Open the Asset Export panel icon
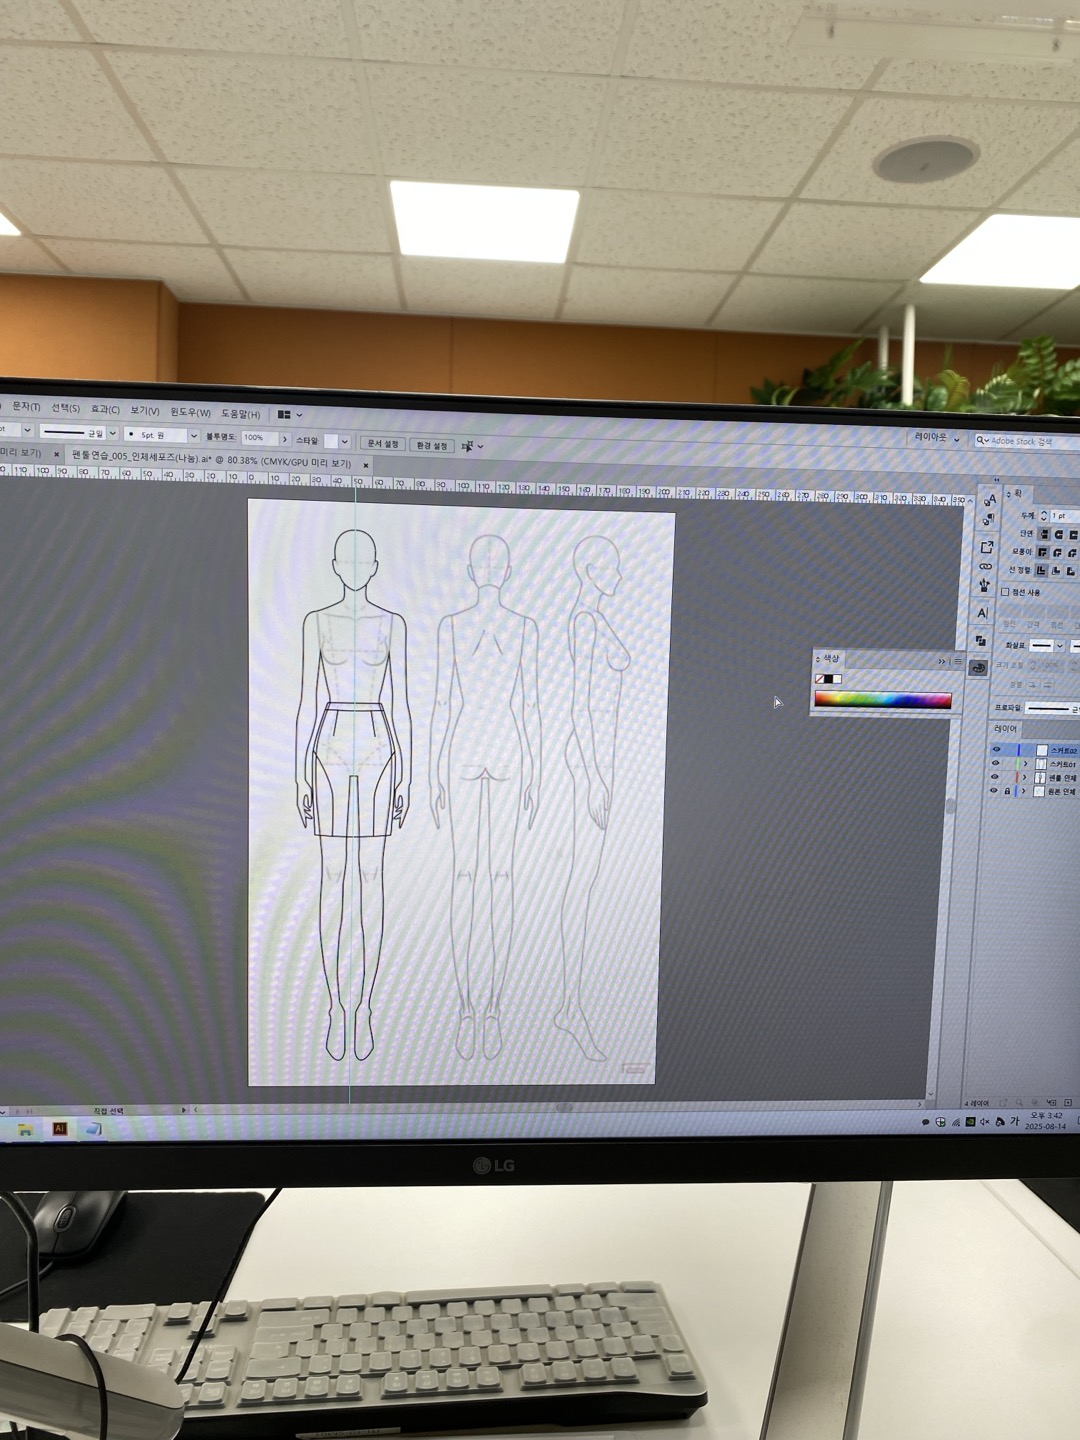 click(x=987, y=547)
